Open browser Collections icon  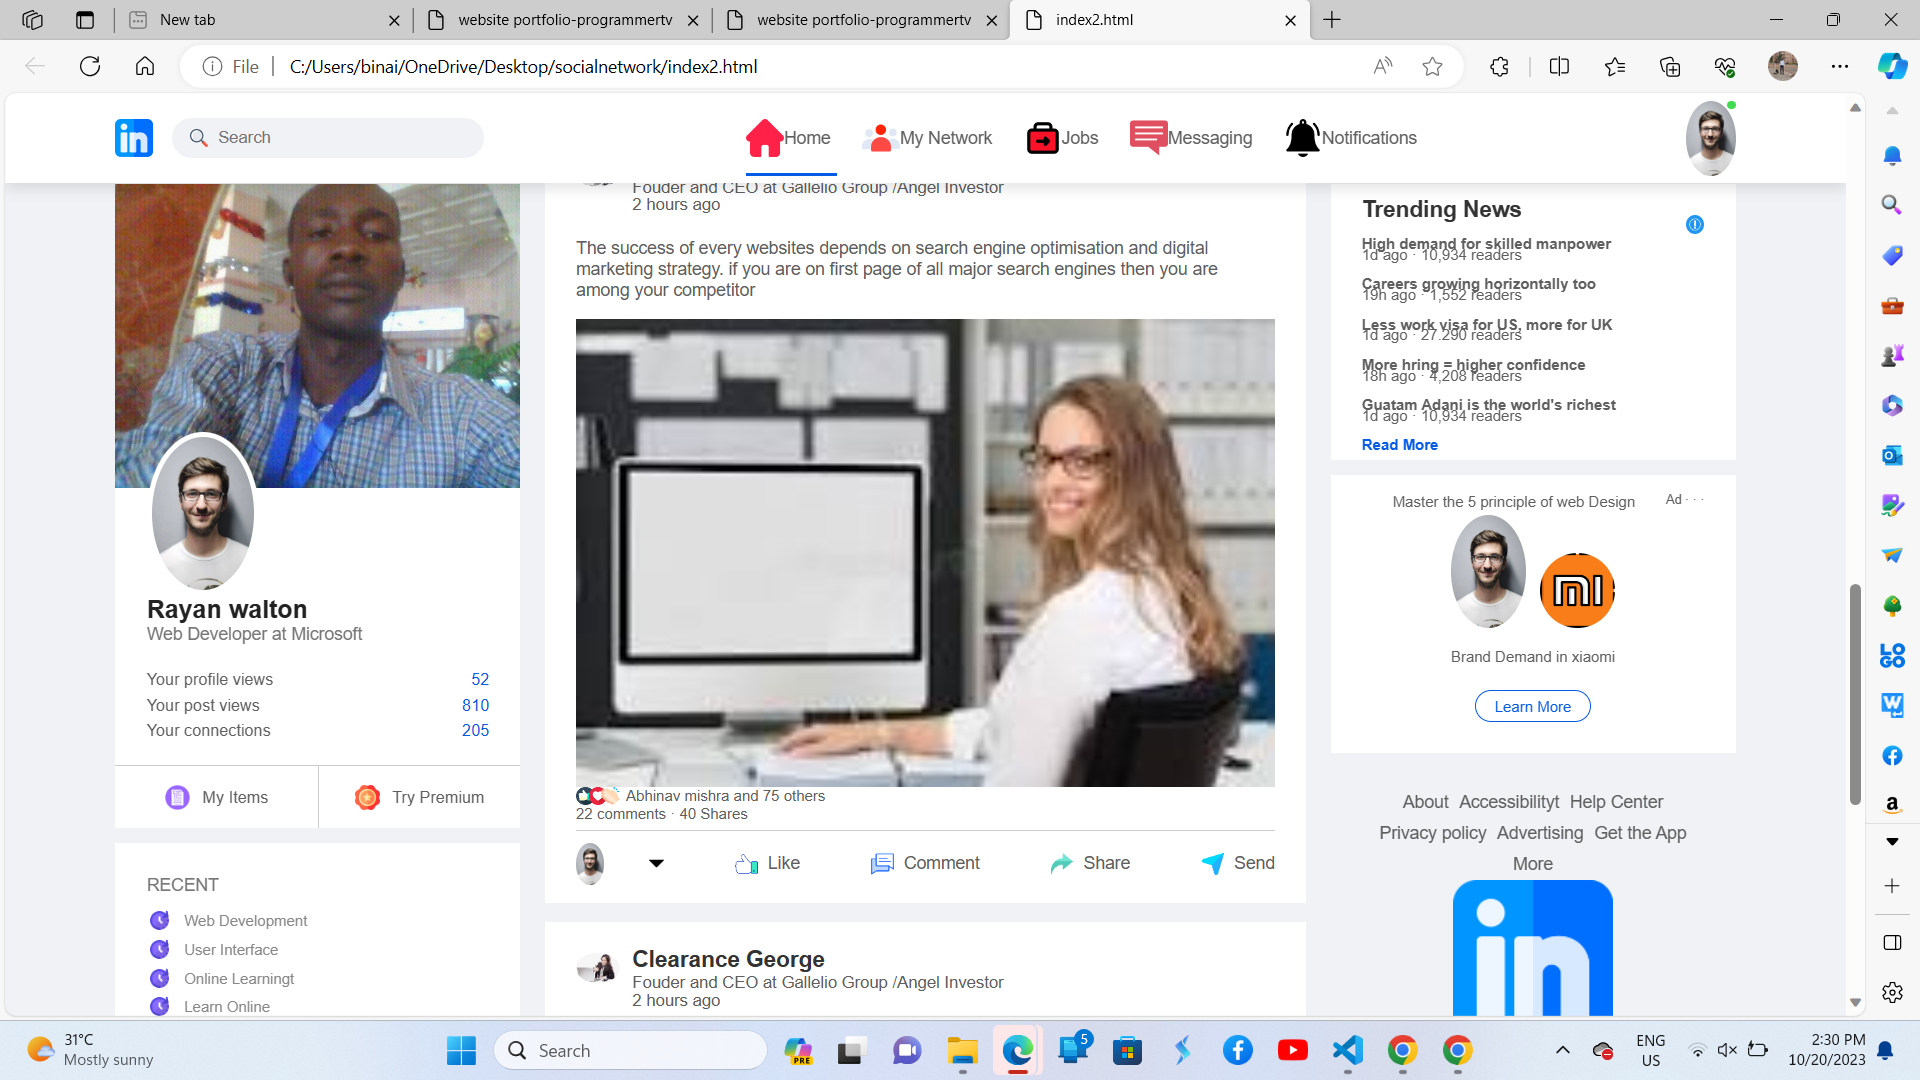pos(1670,66)
